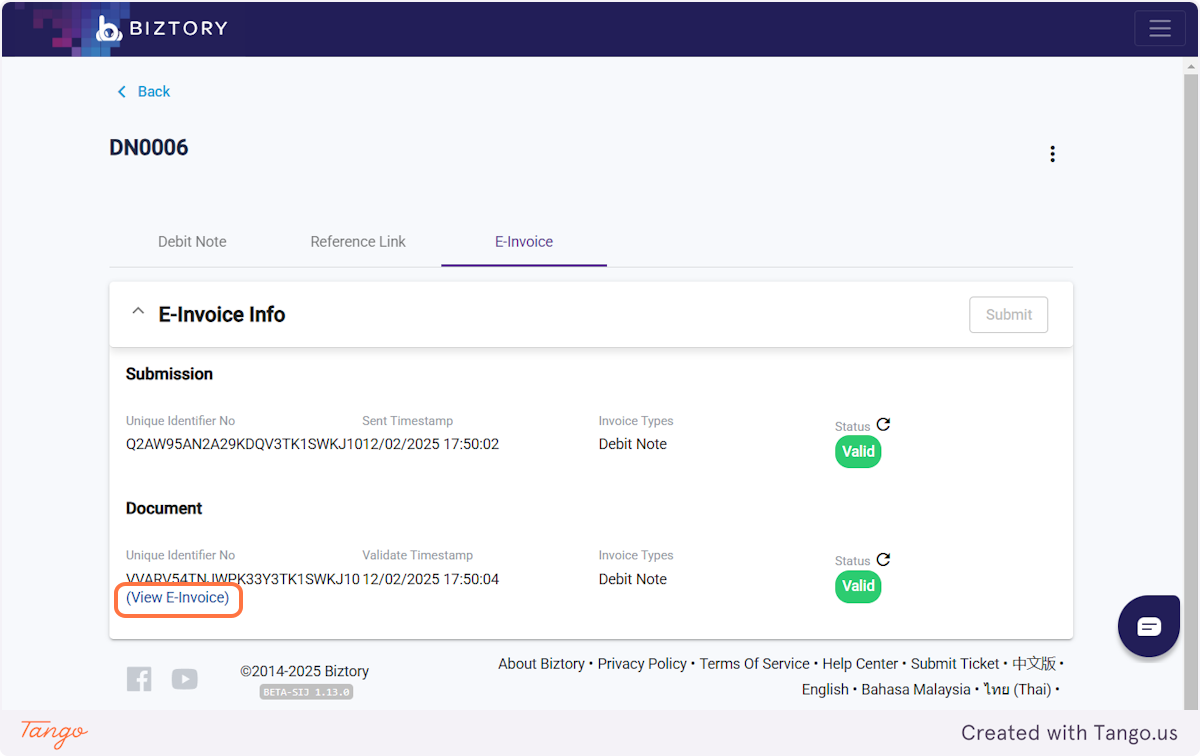Screen dimensions: 1200x756
Task: Select the validate timestamp 12/02/2025 17:50:04
Action: (x=430, y=579)
